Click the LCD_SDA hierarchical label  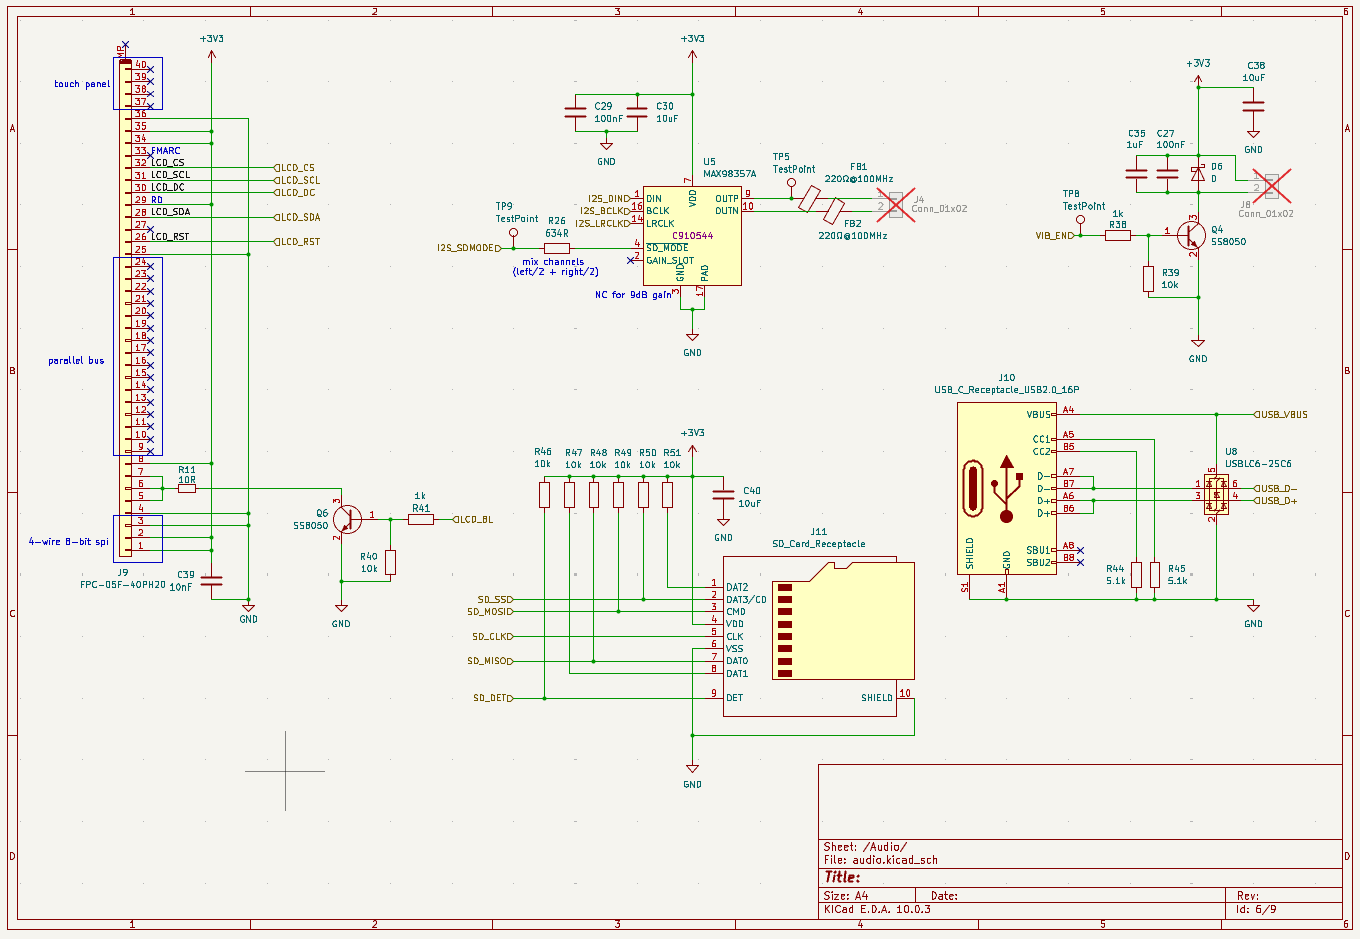[297, 217]
